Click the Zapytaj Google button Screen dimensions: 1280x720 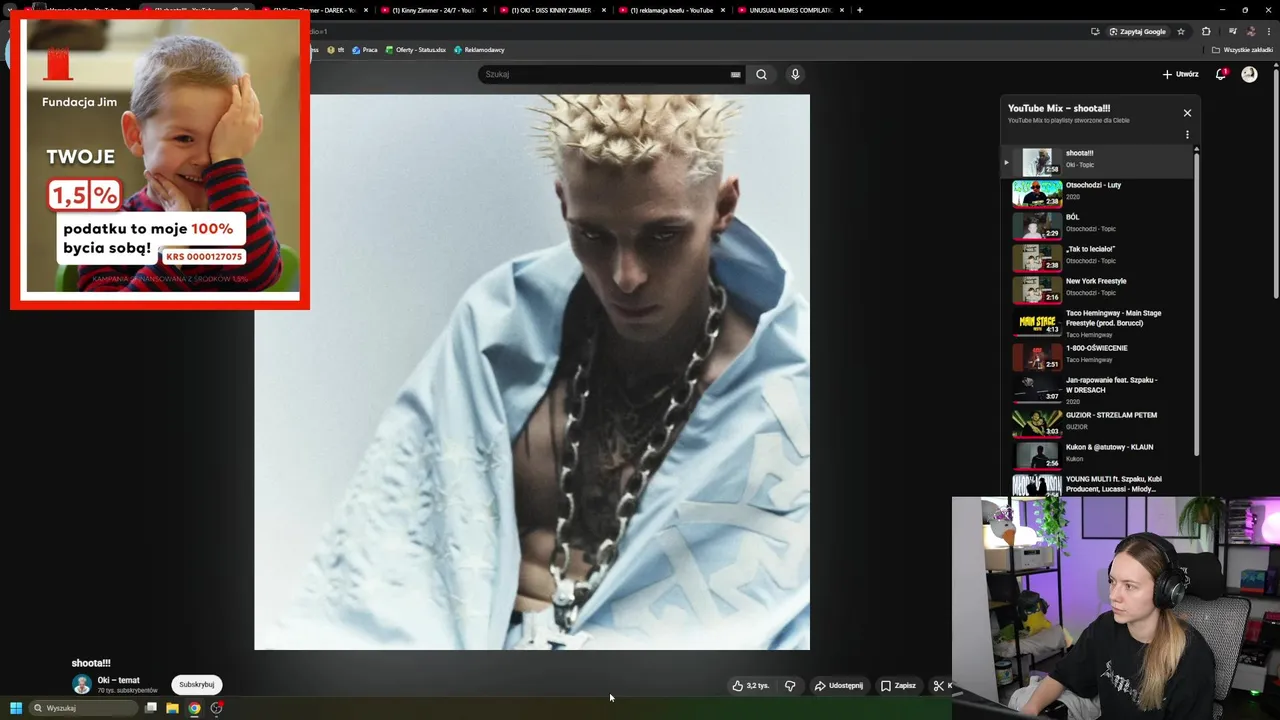pos(1137,31)
